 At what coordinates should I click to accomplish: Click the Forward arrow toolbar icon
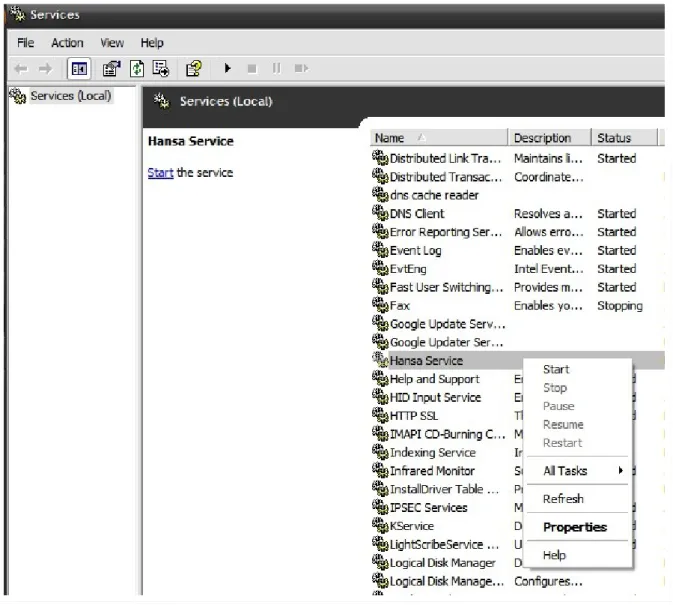pyautogui.click(x=45, y=69)
